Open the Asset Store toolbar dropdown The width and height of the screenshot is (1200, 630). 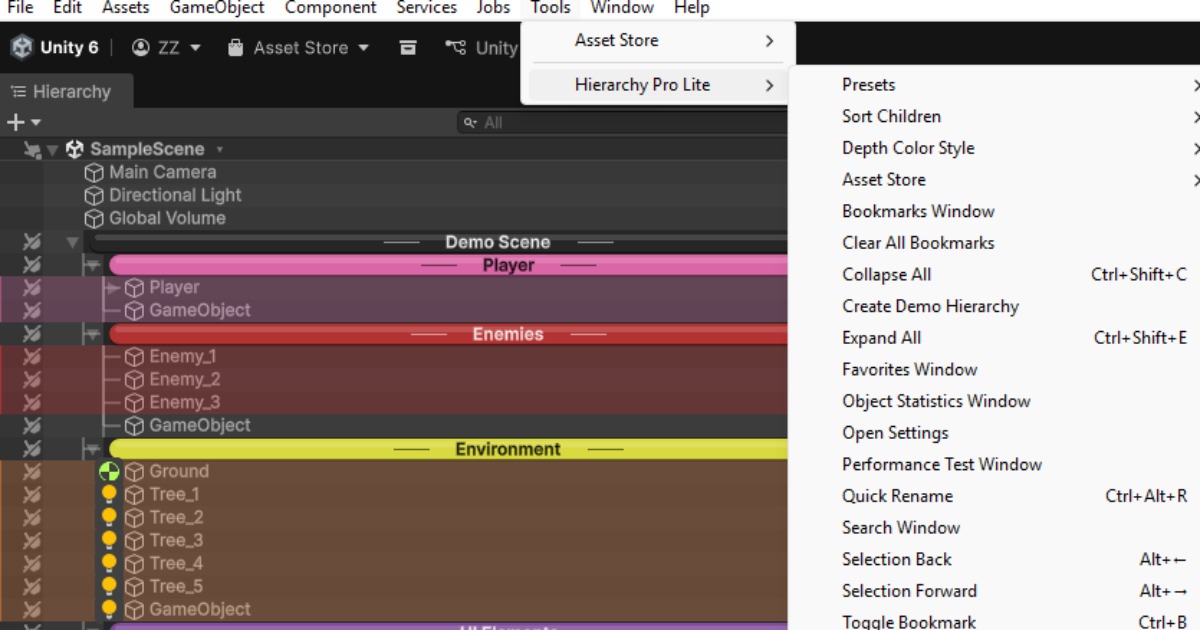tap(298, 48)
